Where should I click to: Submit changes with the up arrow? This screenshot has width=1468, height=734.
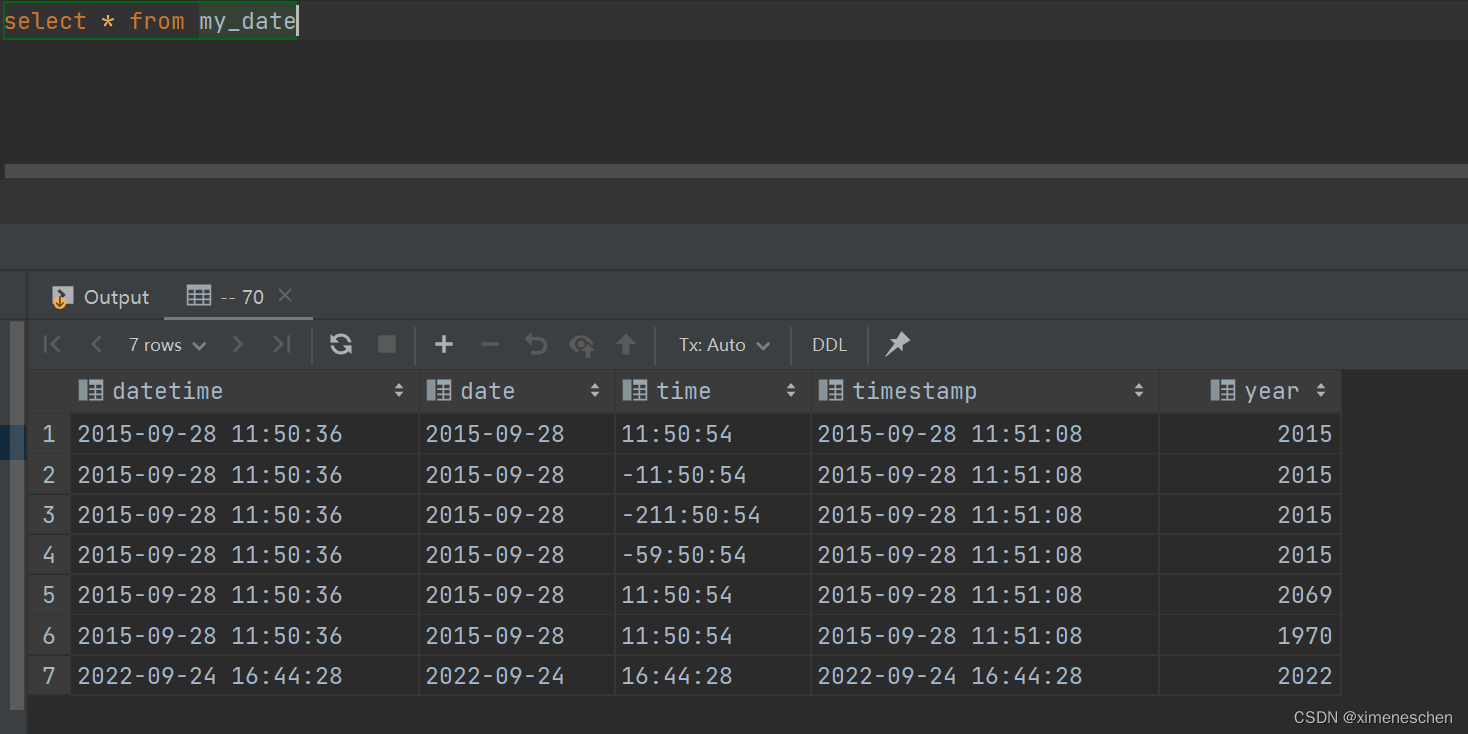pyautogui.click(x=626, y=345)
